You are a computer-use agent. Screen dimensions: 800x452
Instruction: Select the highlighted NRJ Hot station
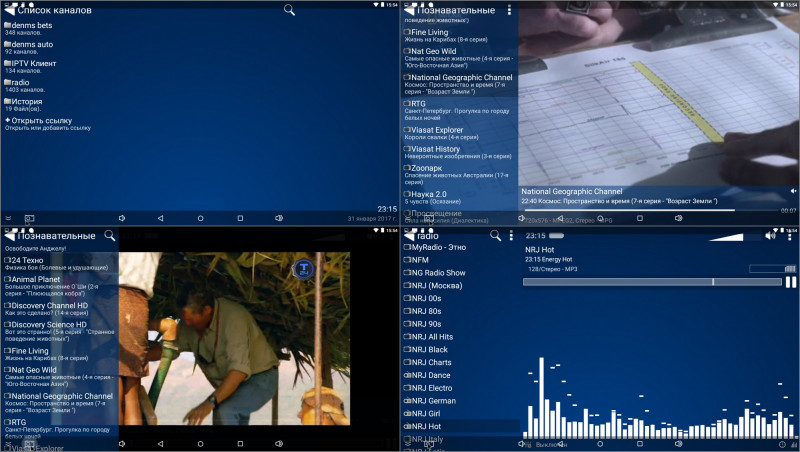461,426
